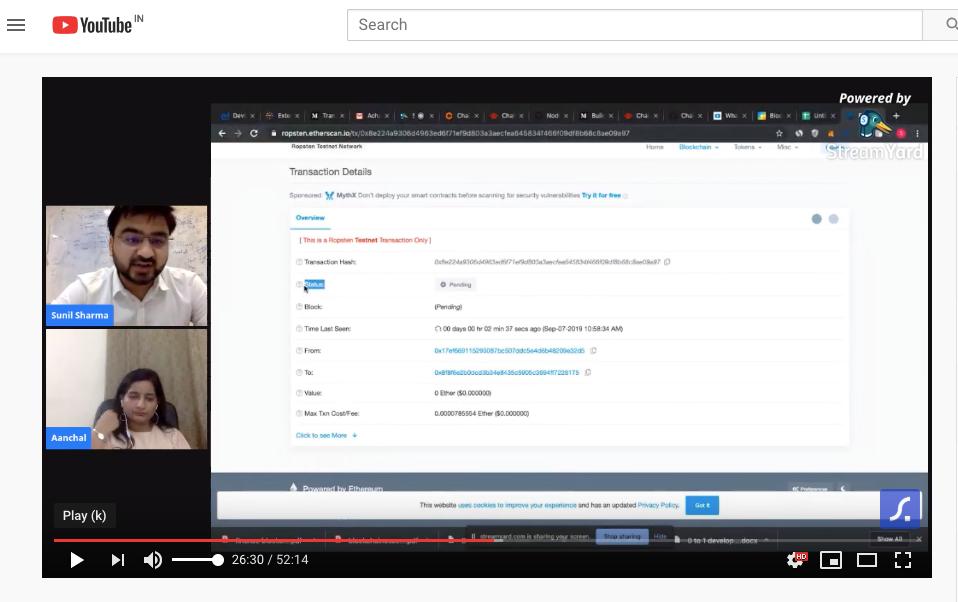
Task: Enter full screen mode
Action: tap(902, 560)
